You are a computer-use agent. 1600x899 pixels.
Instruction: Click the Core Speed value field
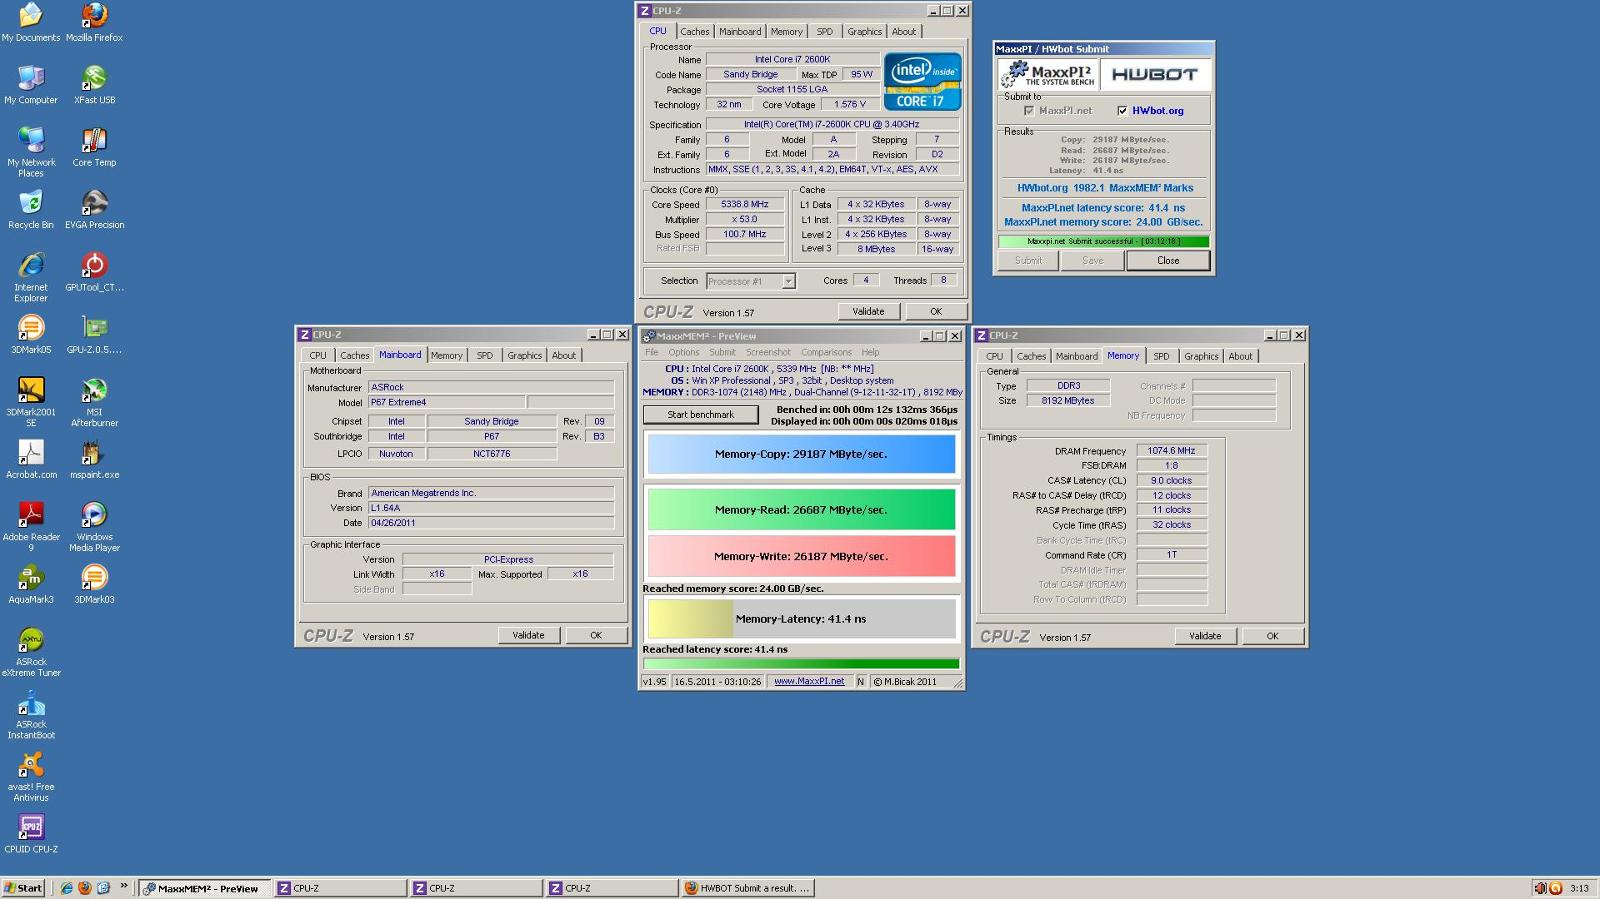(x=744, y=205)
